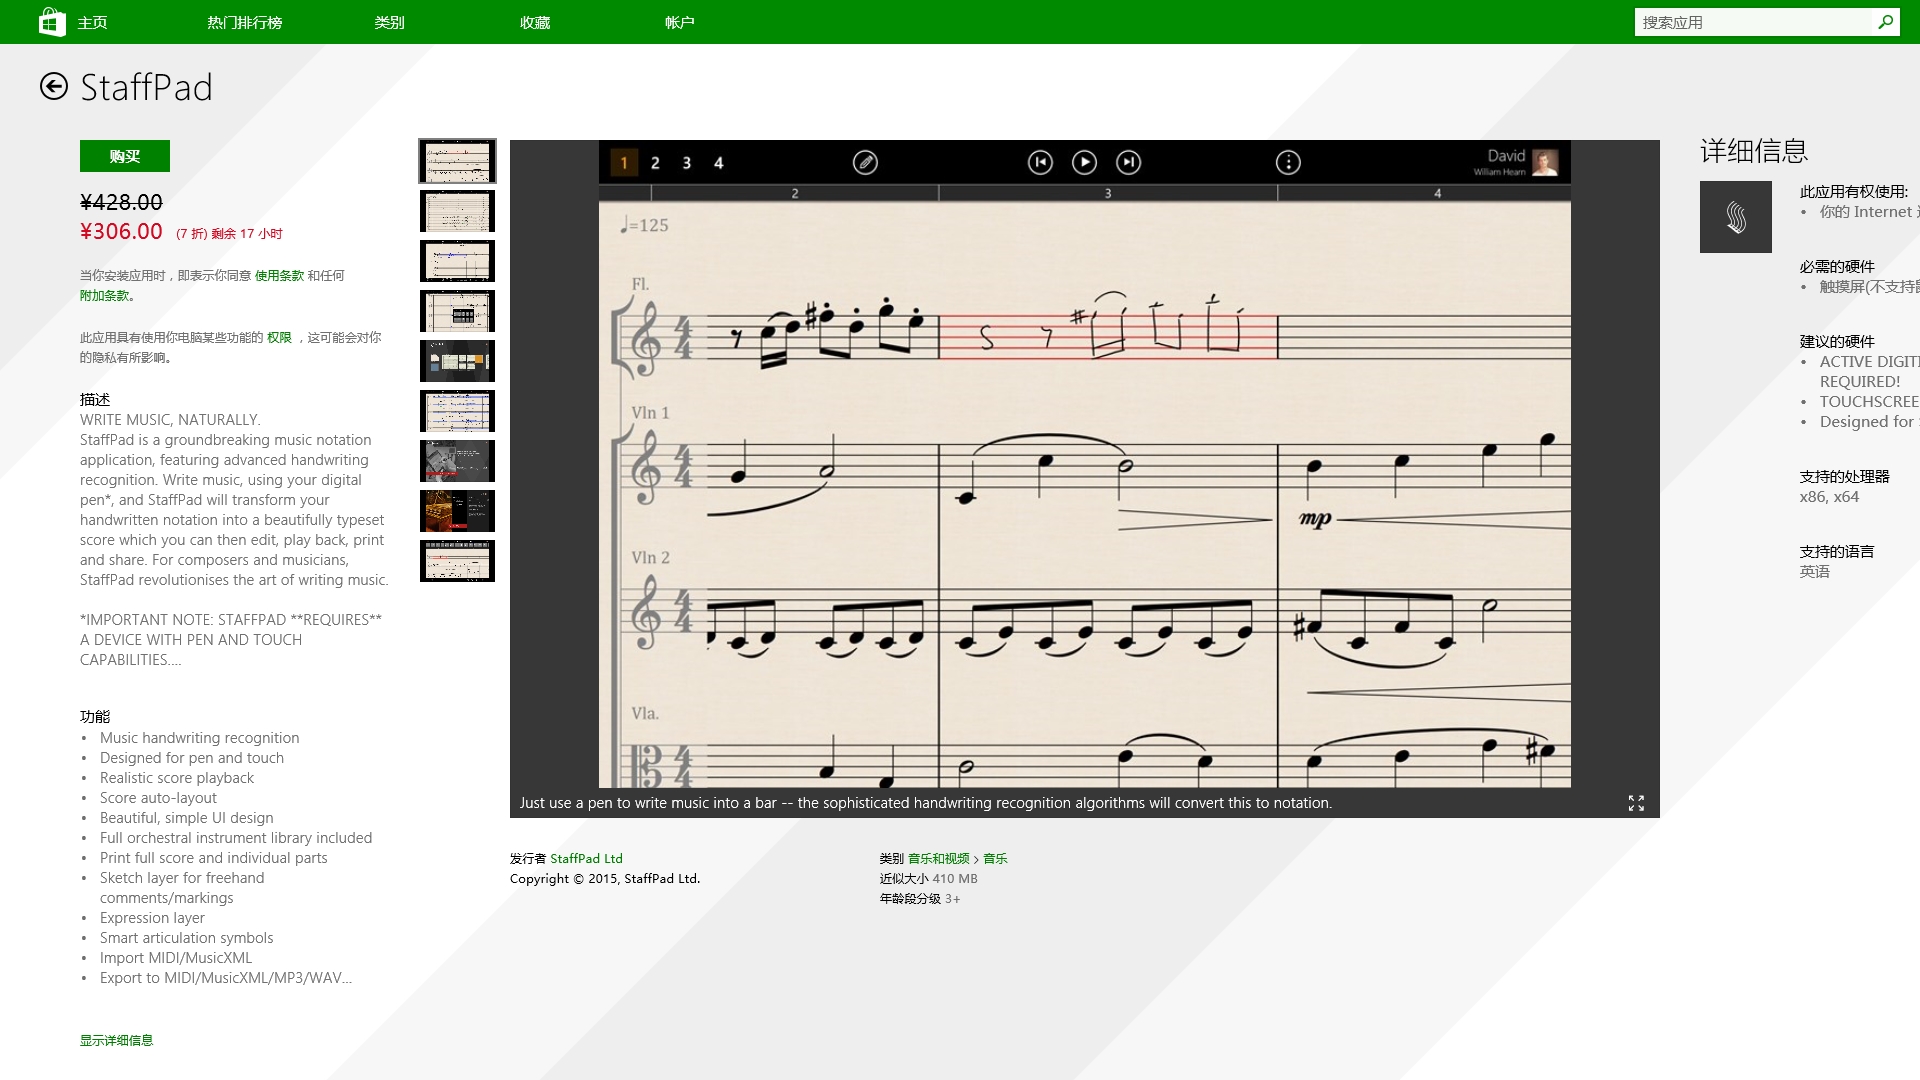Viewport: 1920px width, 1080px height.
Task: Click the 建议的硬件 heading
Action: pyautogui.click(x=1837, y=341)
